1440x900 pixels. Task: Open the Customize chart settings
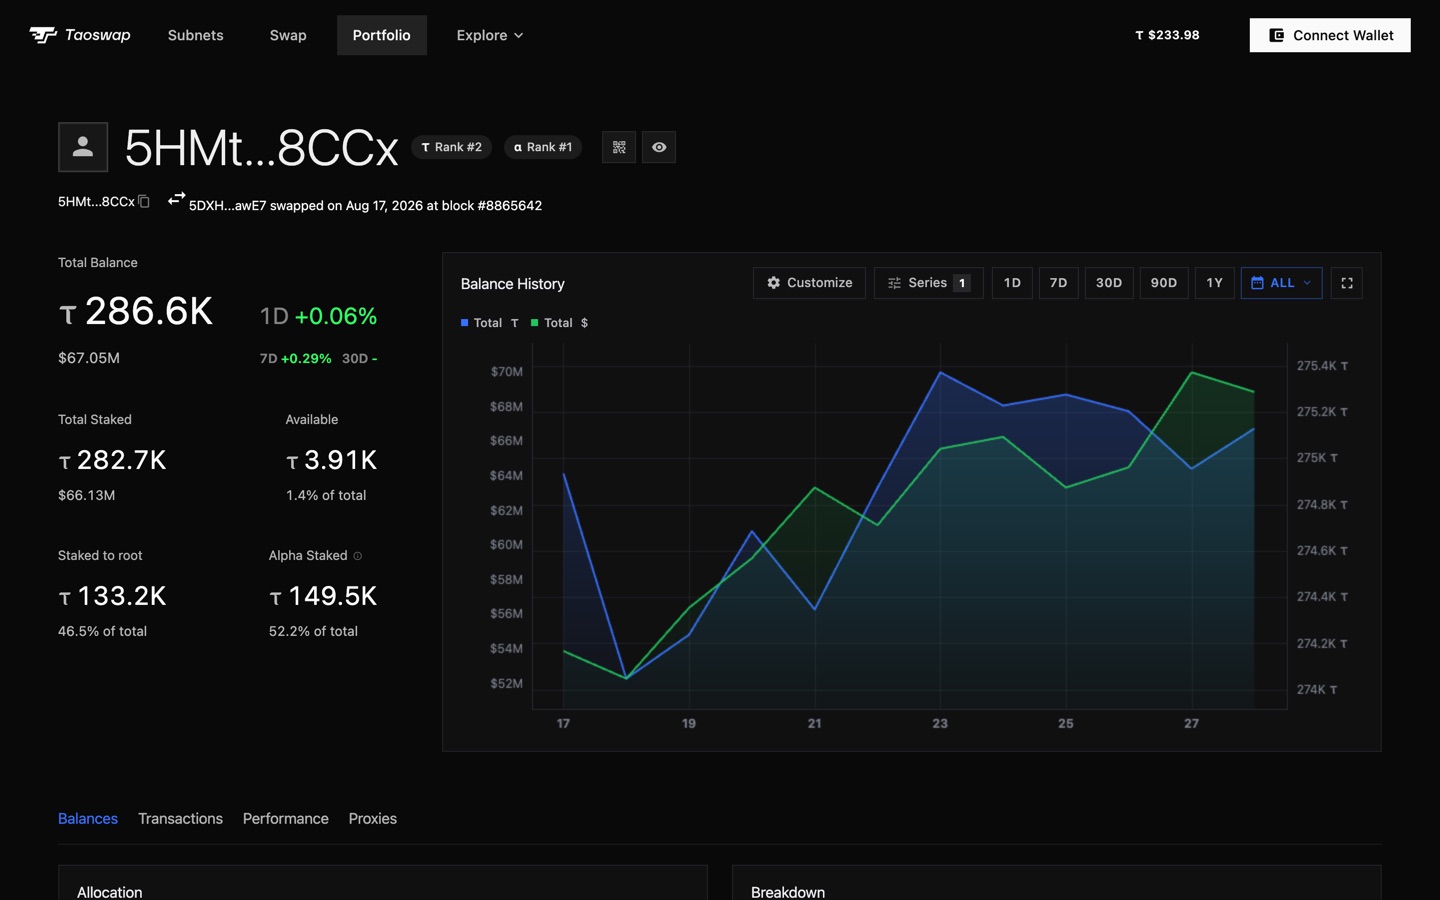coord(809,283)
